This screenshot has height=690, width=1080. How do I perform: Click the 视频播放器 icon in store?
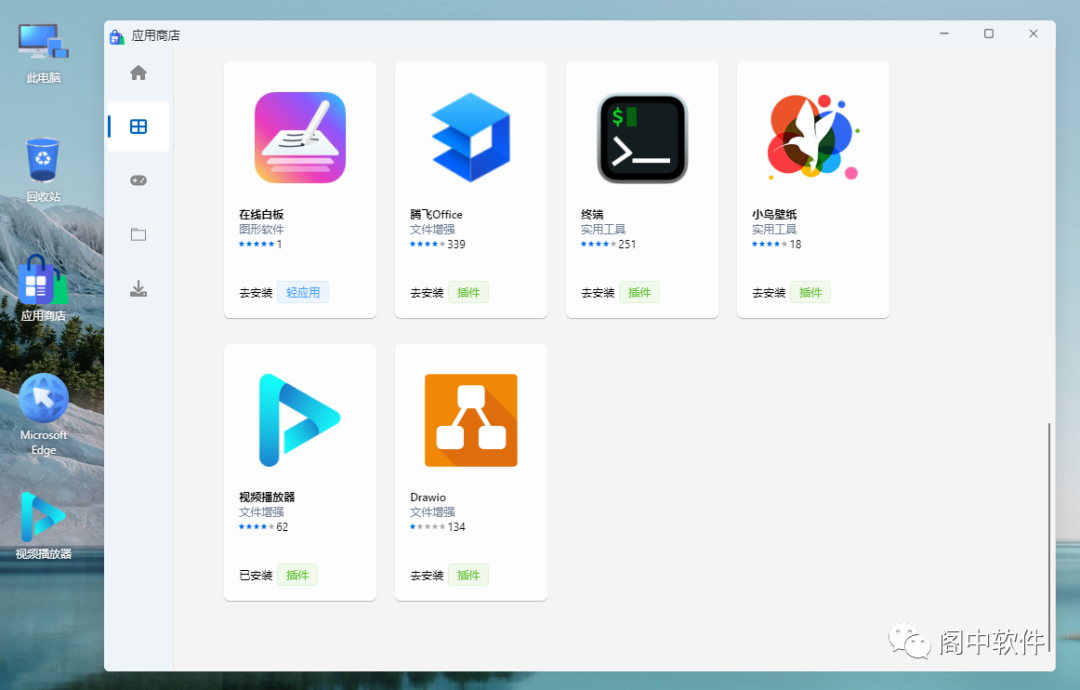(x=299, y=420)
